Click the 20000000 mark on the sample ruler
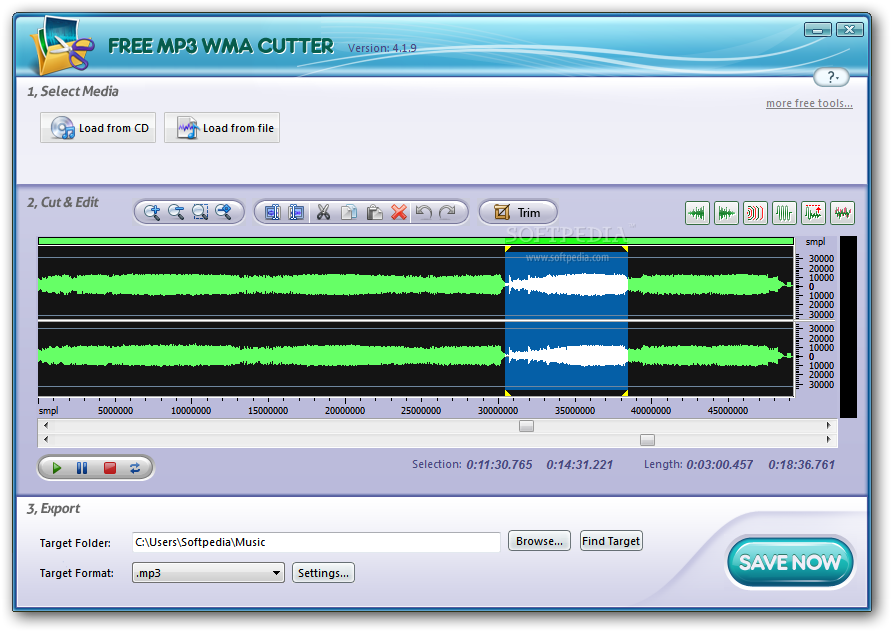892x632 pixels. click(345, 410)
